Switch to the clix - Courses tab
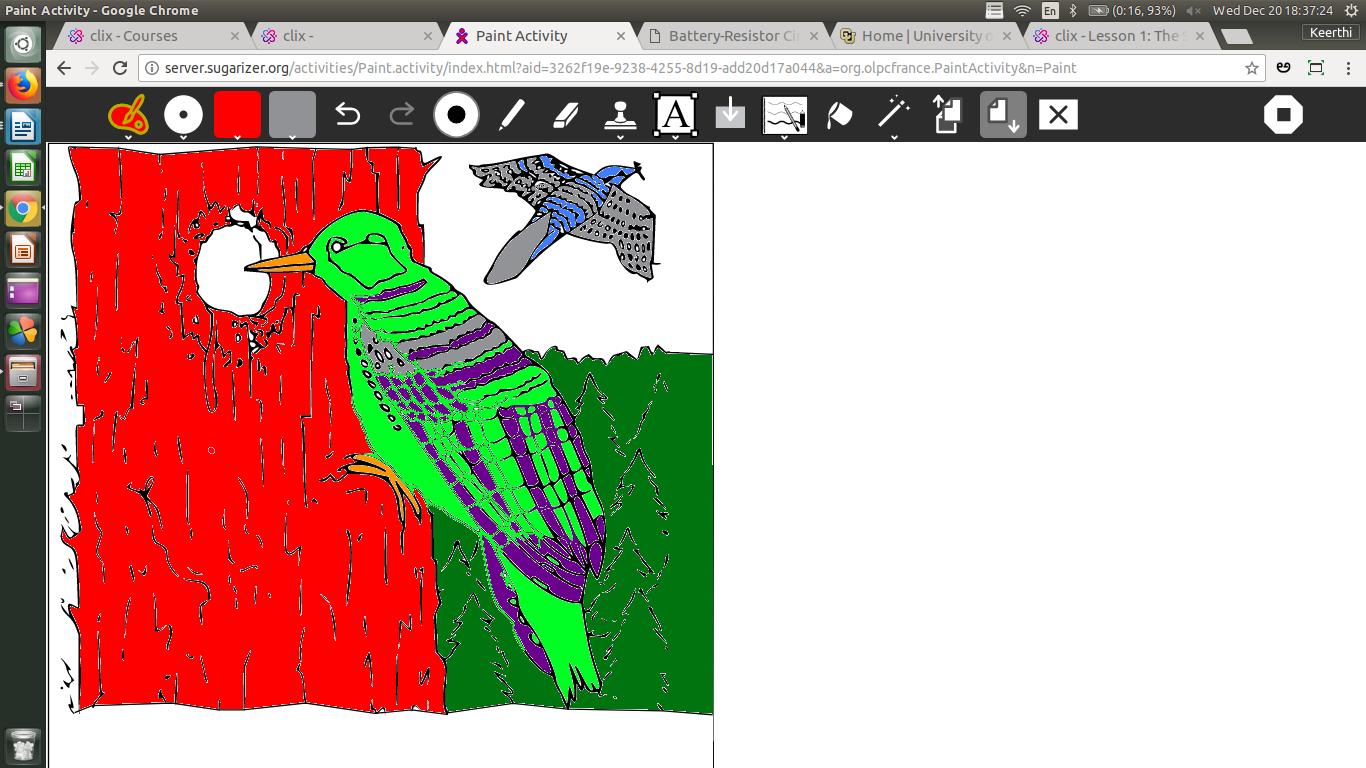This screenshot has width=1366, height=768. click(x=150, y=36)
